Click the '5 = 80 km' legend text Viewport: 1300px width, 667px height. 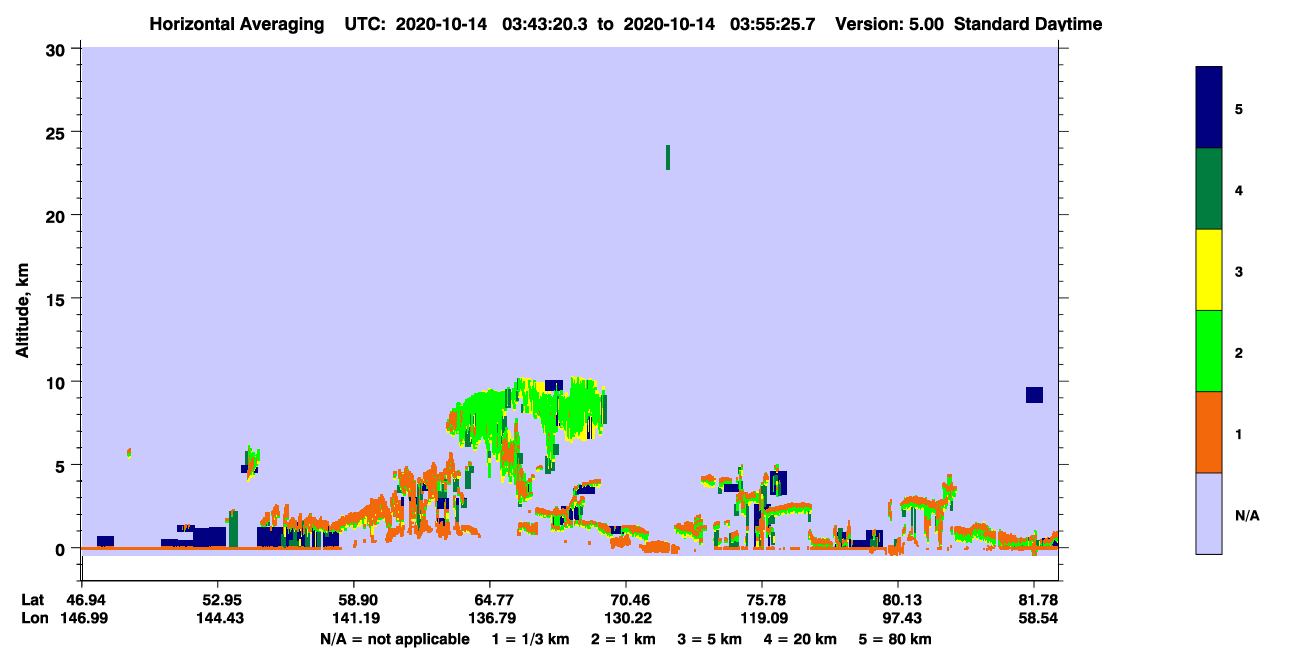coord(896,639)
